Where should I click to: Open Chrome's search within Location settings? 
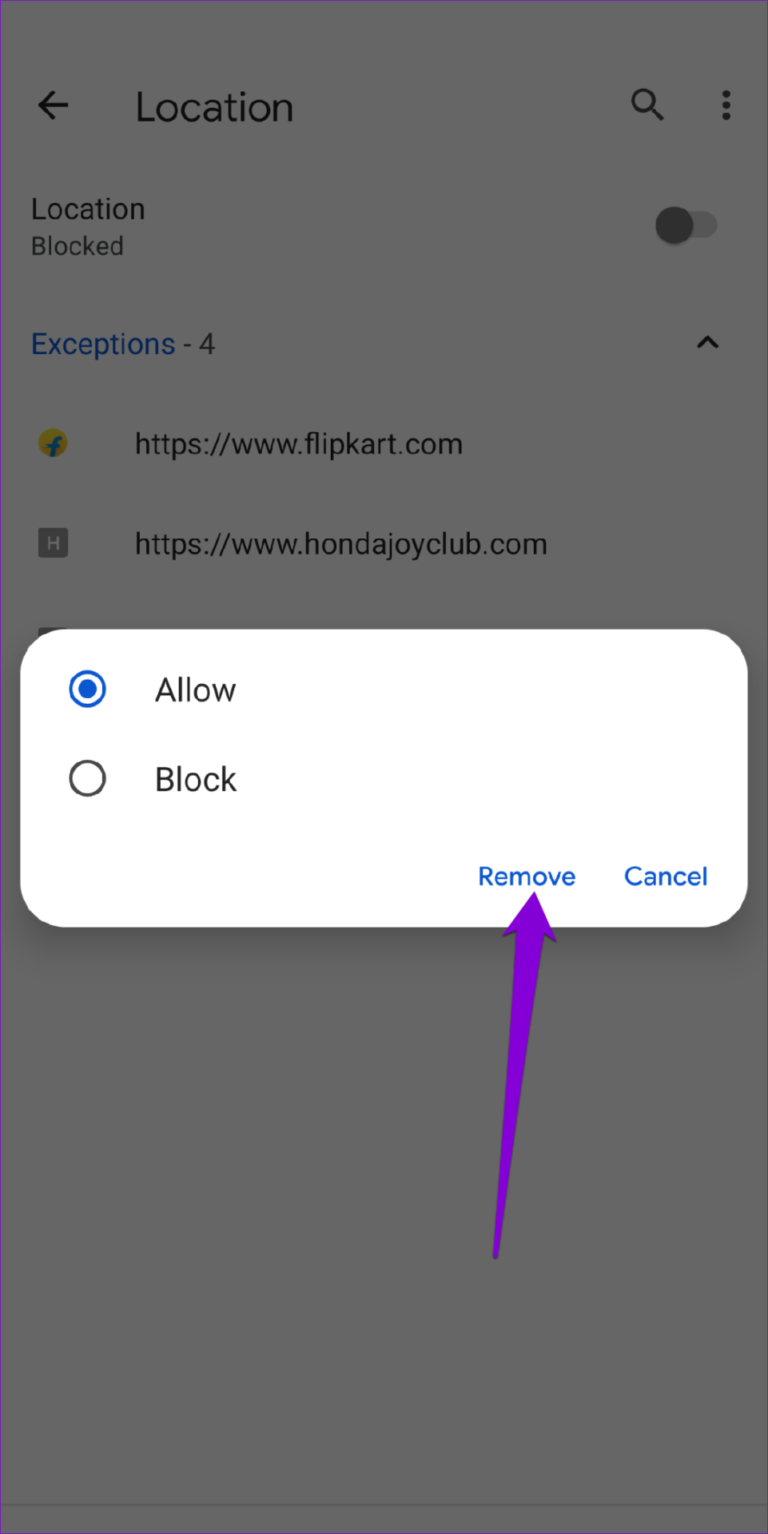point(647,105)
